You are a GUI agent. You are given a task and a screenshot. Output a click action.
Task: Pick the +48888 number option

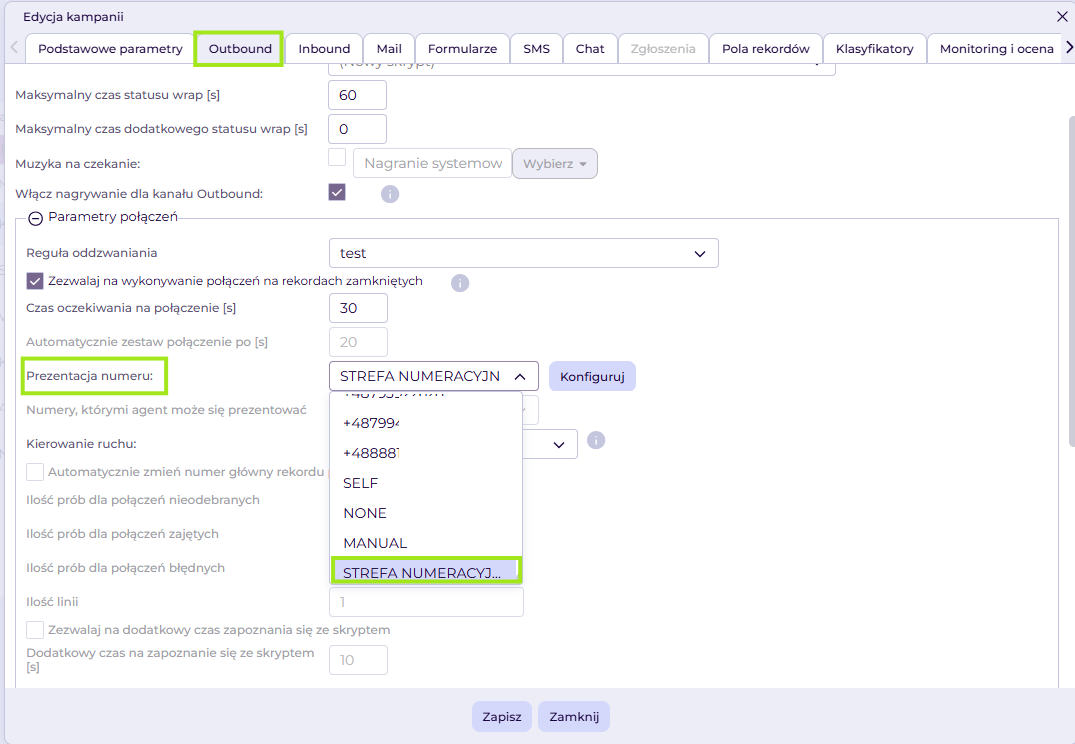(426, 453)
